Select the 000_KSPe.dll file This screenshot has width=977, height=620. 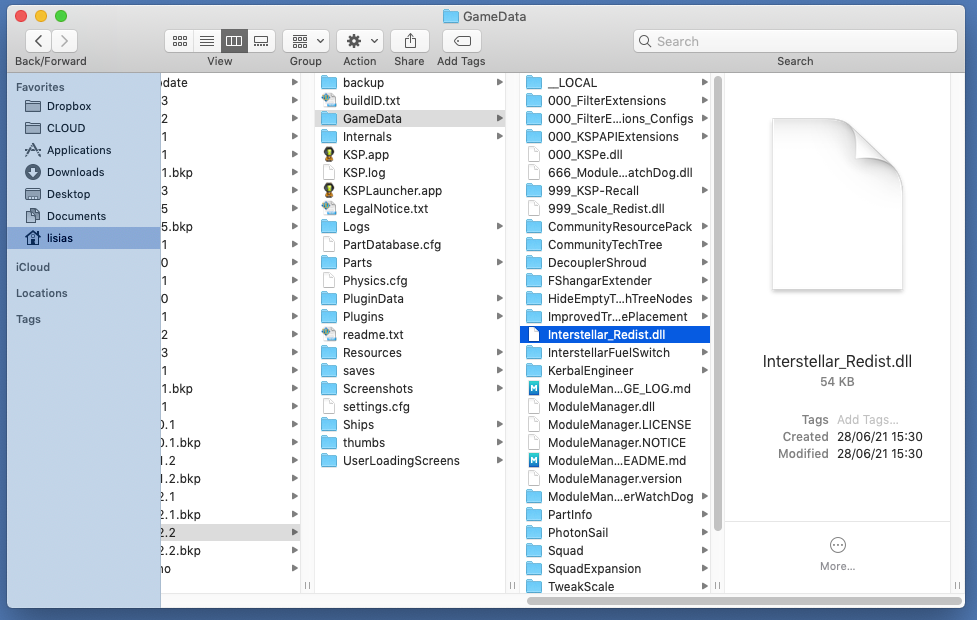pyautogui.click(x=614, y=155)
